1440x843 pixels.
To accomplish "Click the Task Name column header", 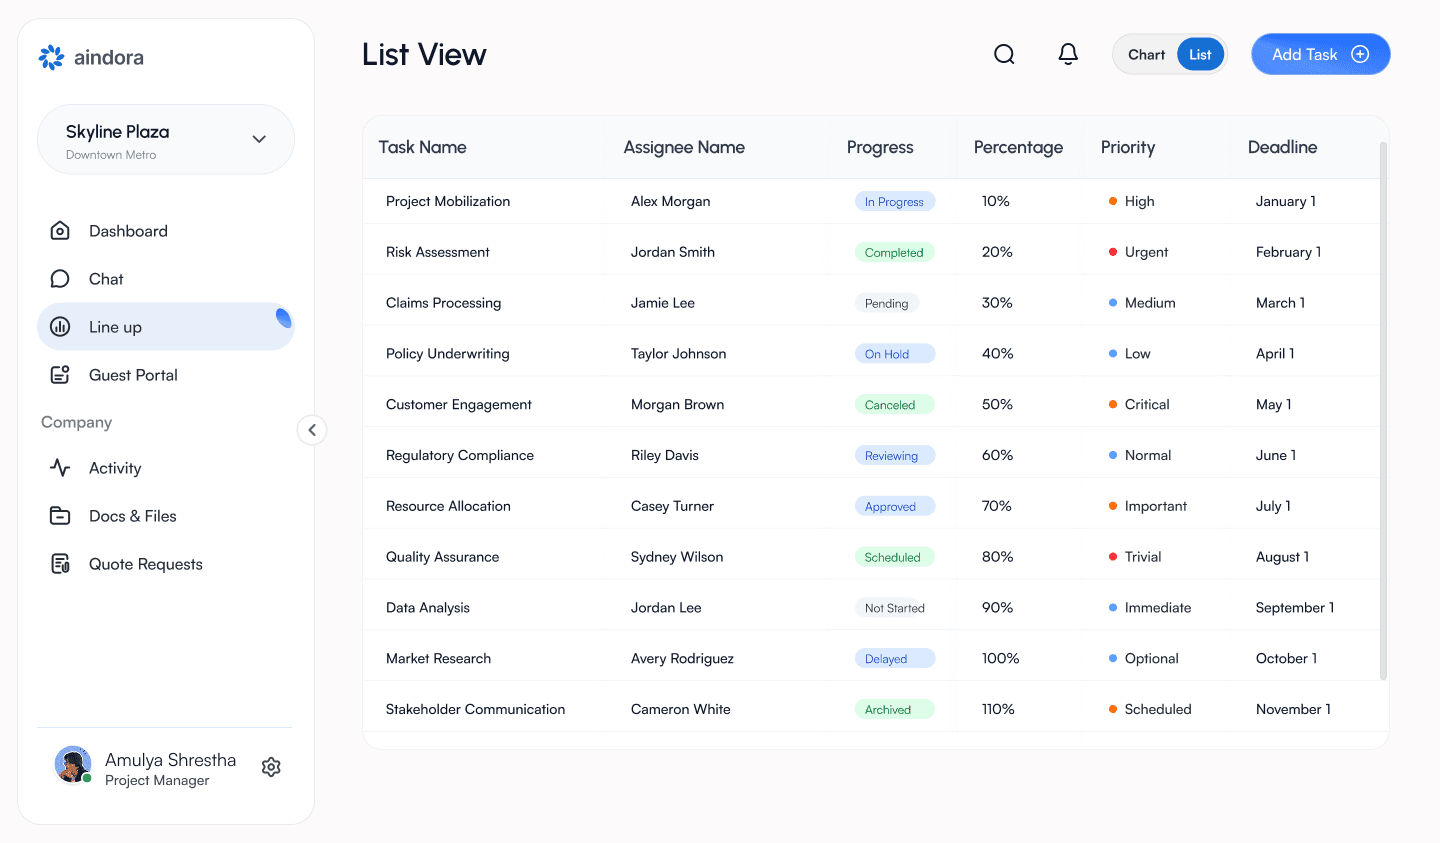I will [422, 147].
